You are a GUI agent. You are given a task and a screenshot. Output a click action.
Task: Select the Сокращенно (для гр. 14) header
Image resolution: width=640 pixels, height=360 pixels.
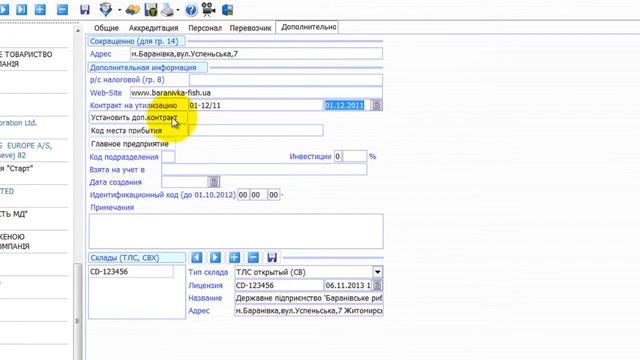click(136, 41)
